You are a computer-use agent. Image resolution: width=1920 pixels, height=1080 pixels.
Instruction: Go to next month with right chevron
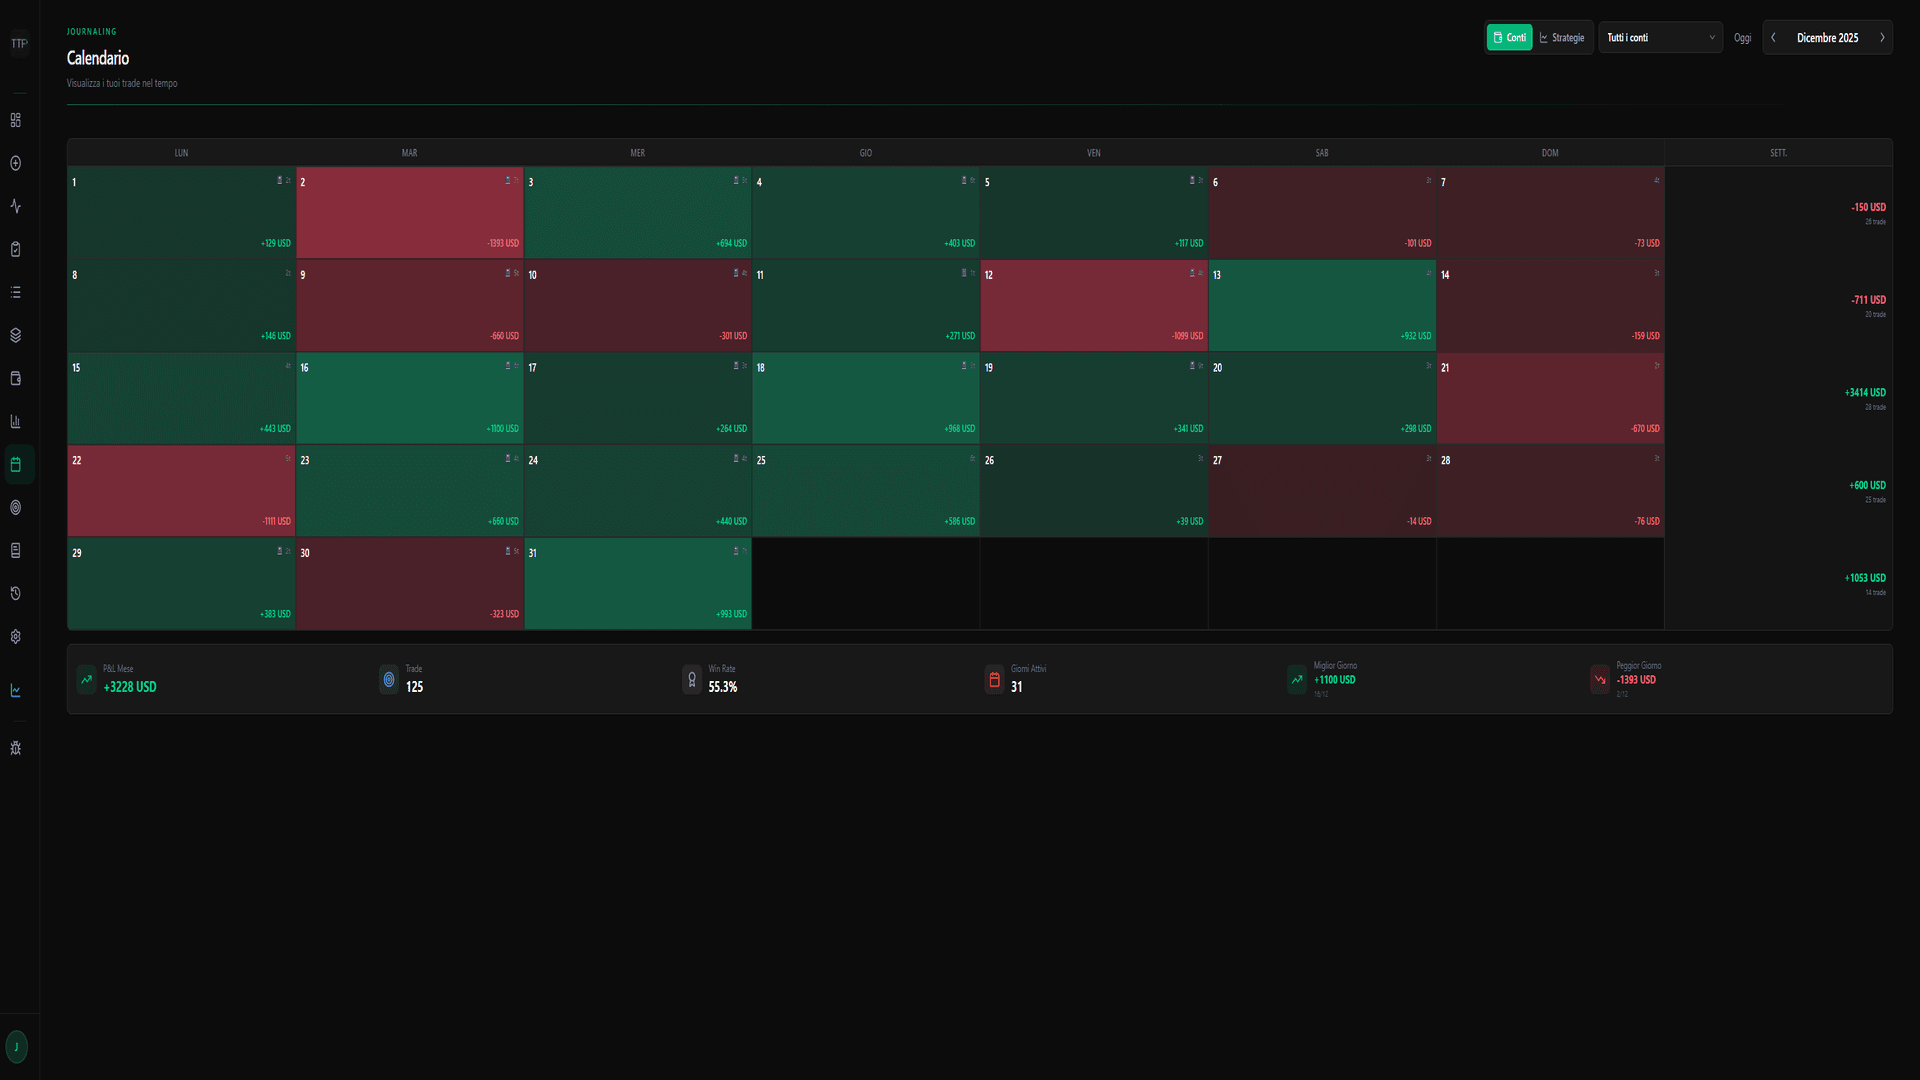point(1882,38)
